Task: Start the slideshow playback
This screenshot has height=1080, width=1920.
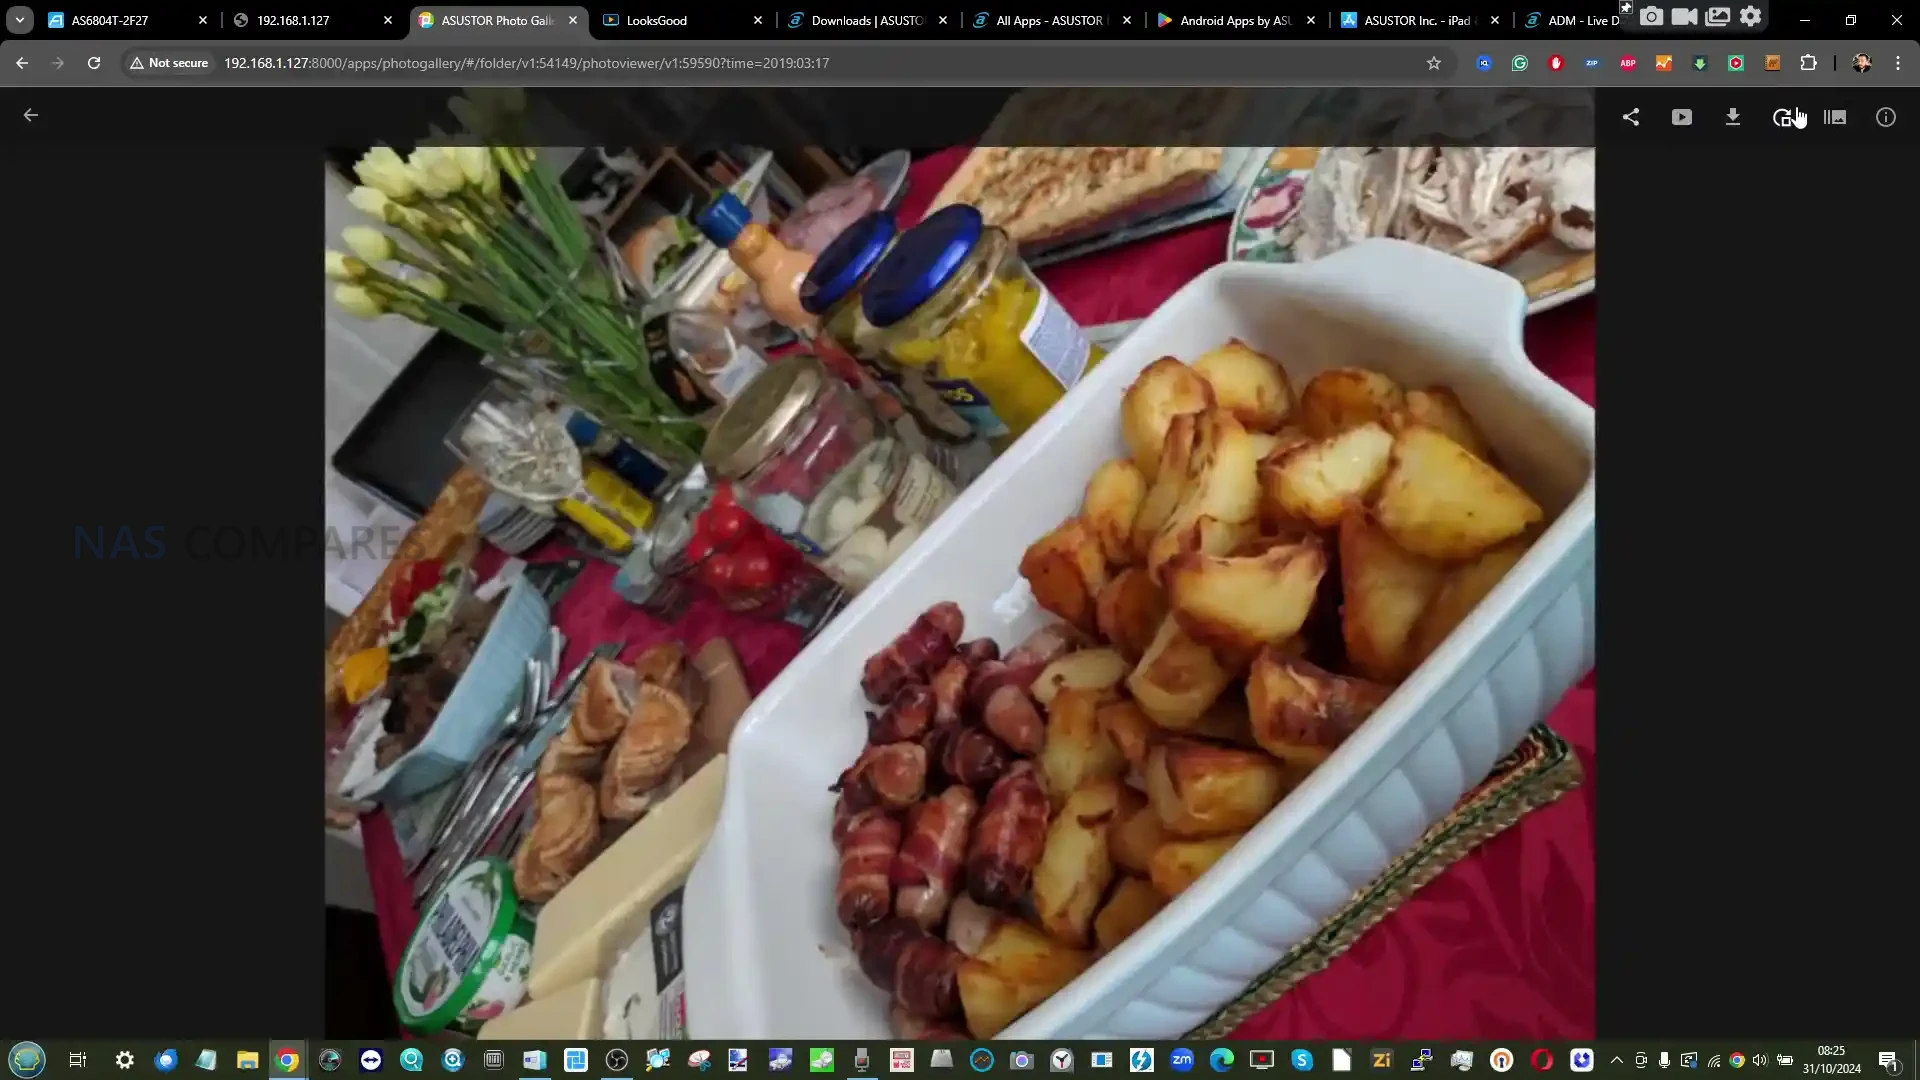Action: click(1682, 117)
